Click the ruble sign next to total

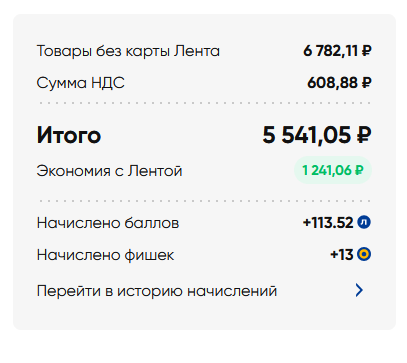pos(363,135)
